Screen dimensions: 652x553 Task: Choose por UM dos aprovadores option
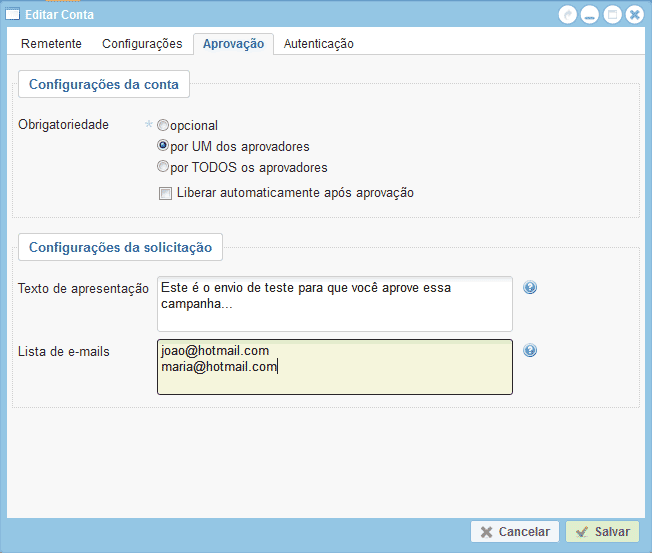click(x=163, y=147)
